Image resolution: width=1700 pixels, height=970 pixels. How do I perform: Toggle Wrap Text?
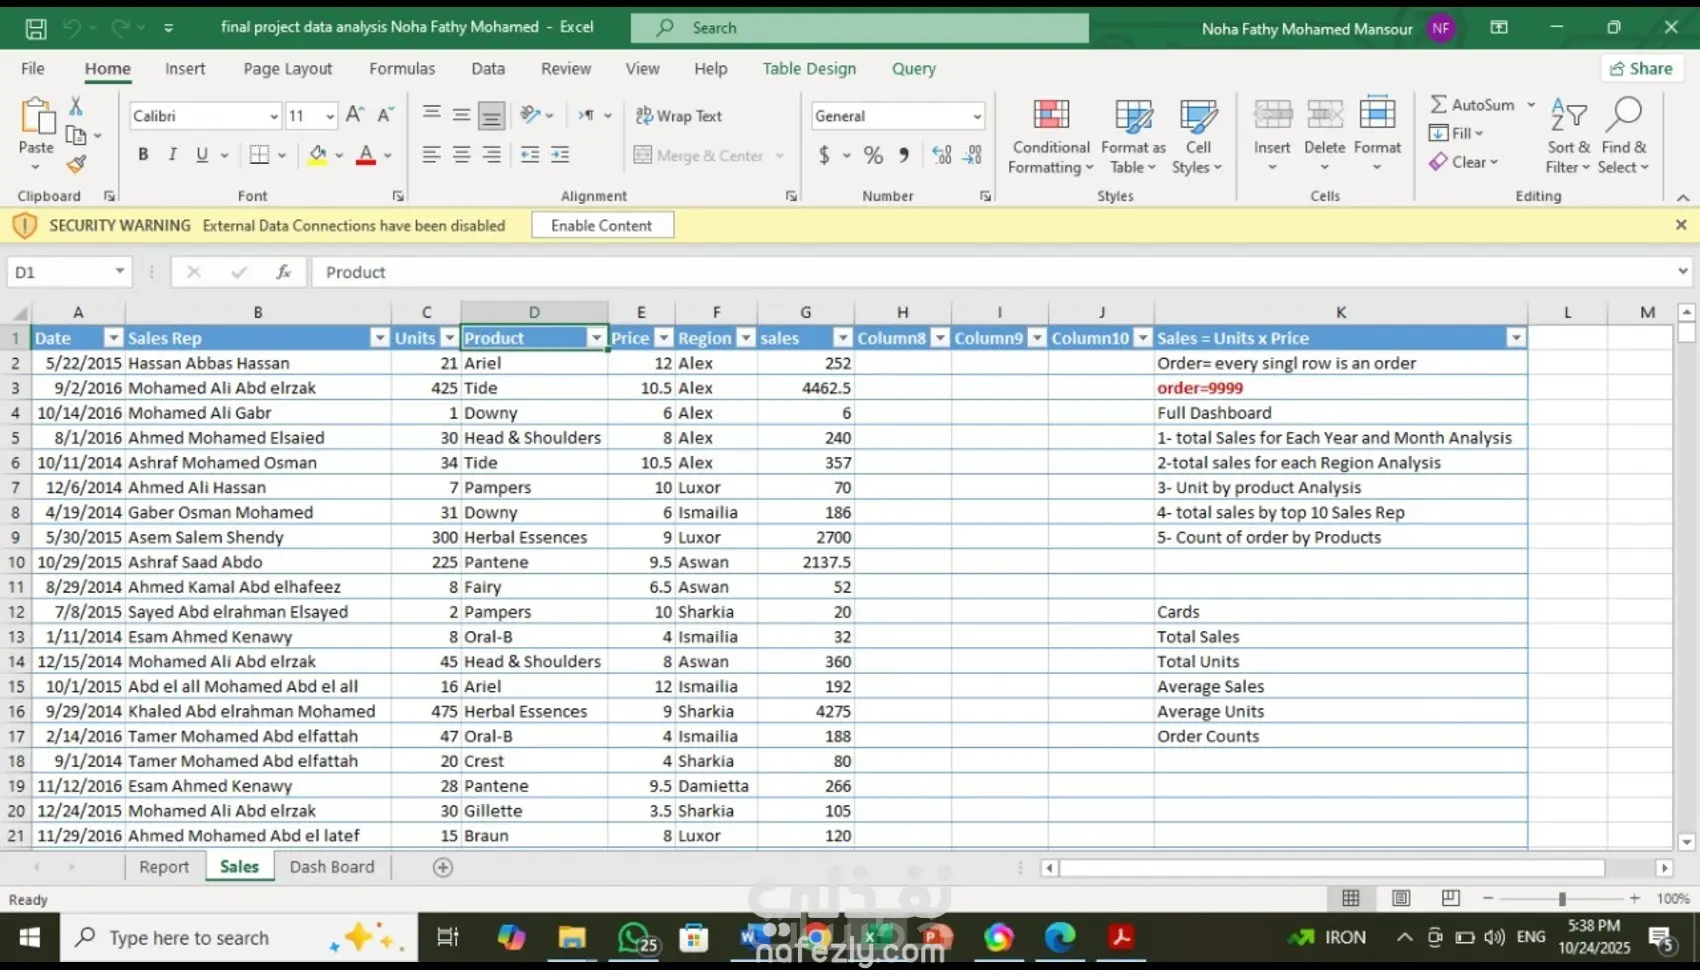click(678, 116)
